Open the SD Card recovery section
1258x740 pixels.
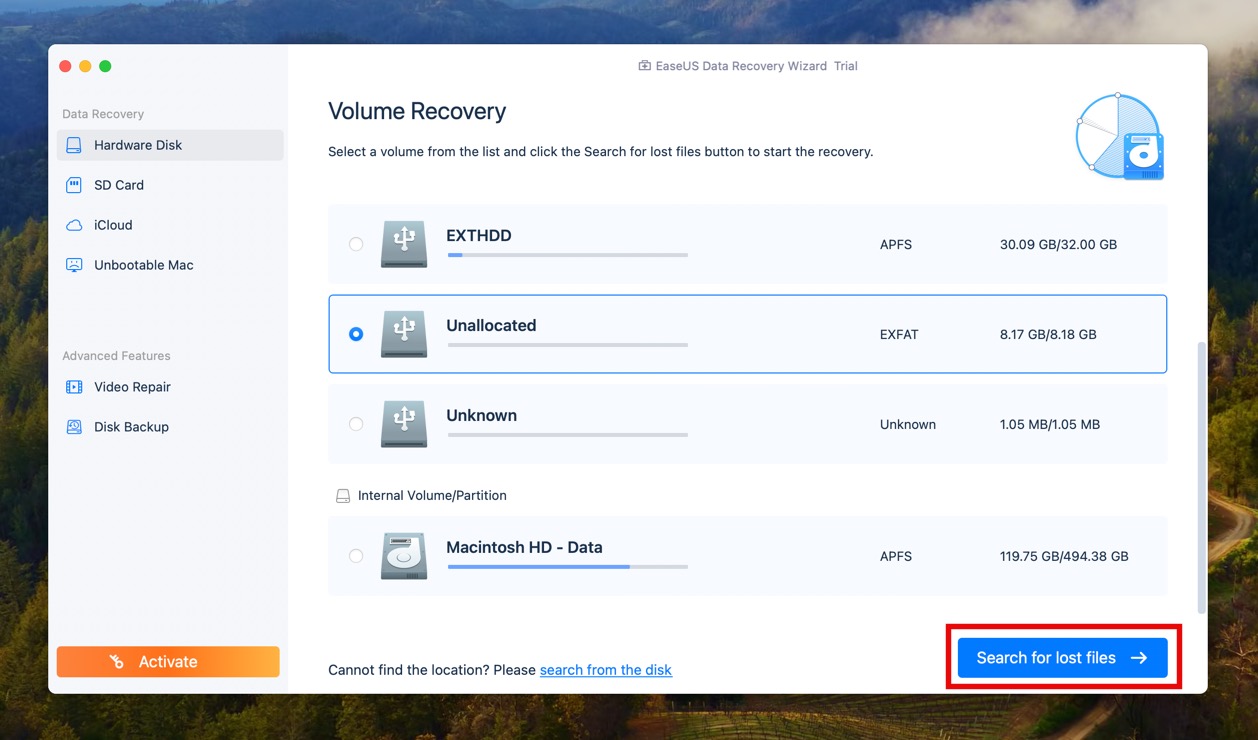point(119,185)
